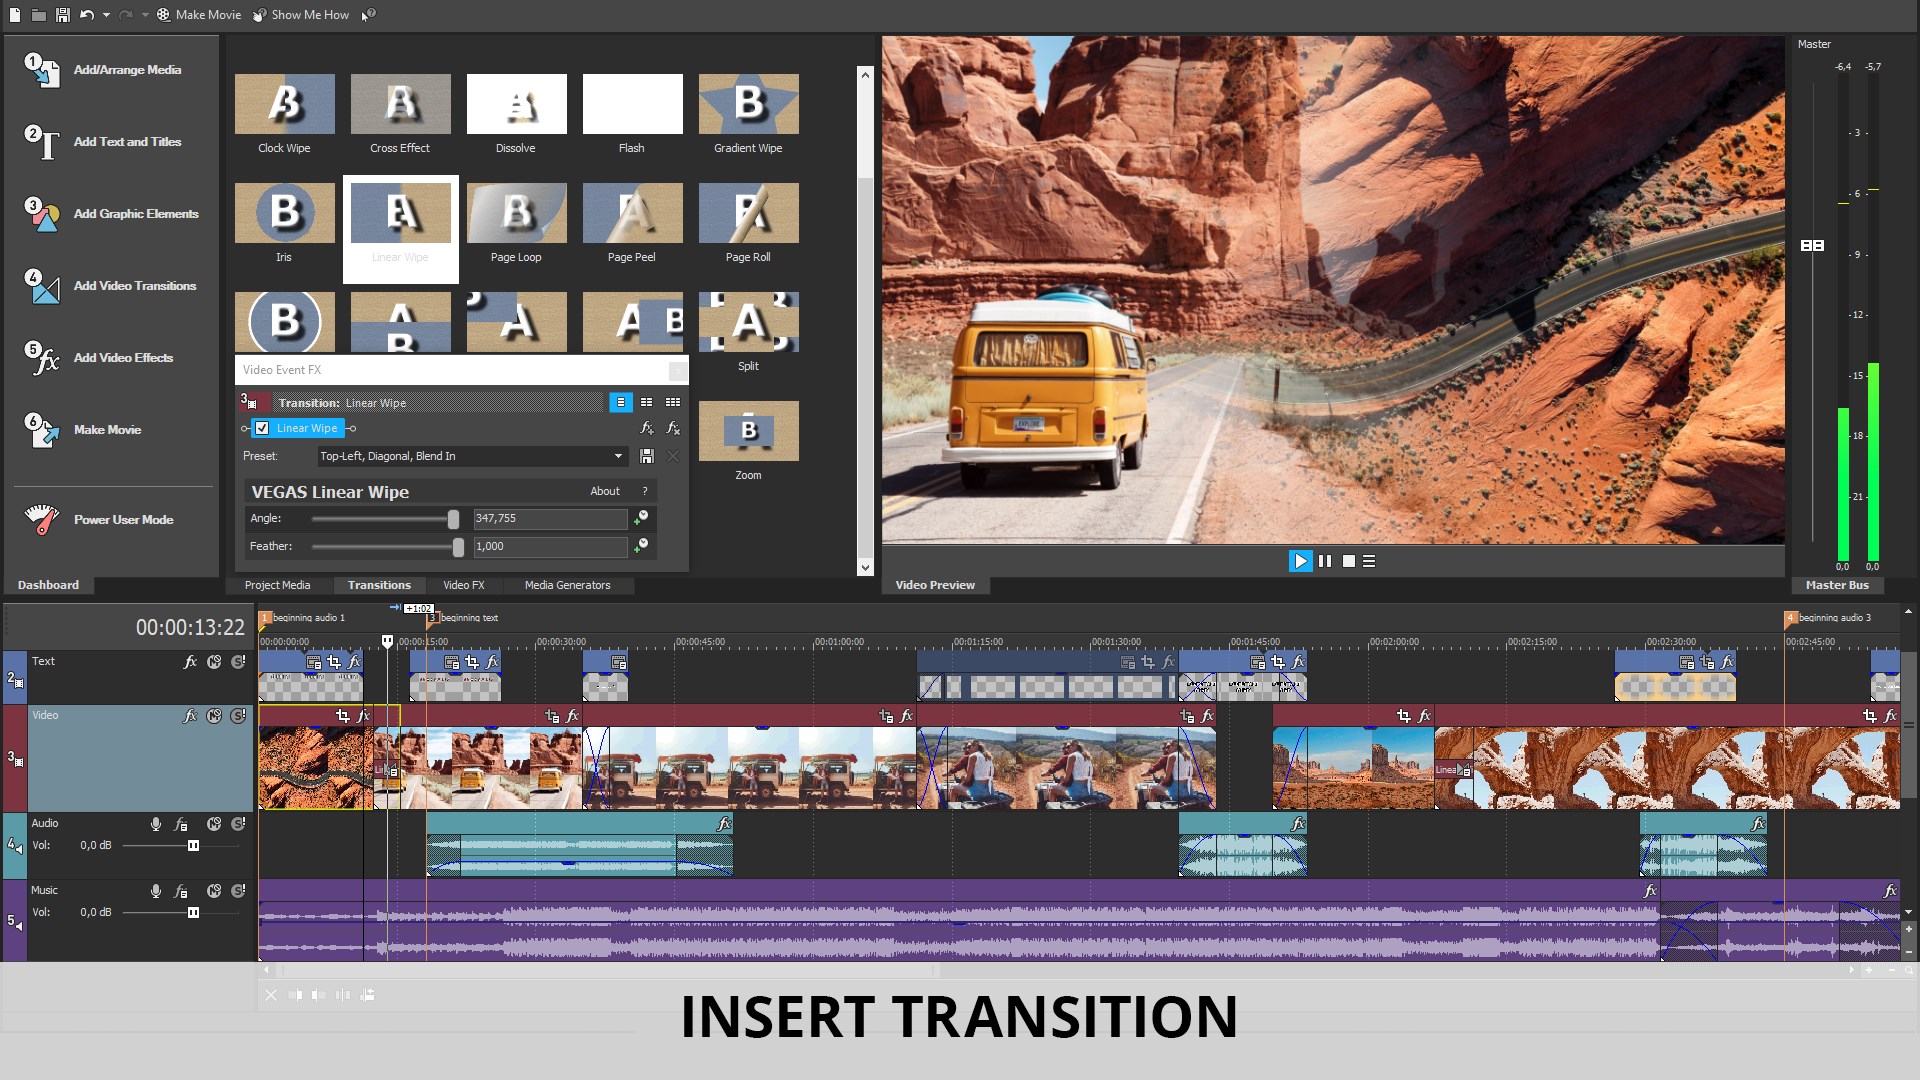Open the Project Media tab
This screenshot has height=1080, width=1920.
click(276, 585)
